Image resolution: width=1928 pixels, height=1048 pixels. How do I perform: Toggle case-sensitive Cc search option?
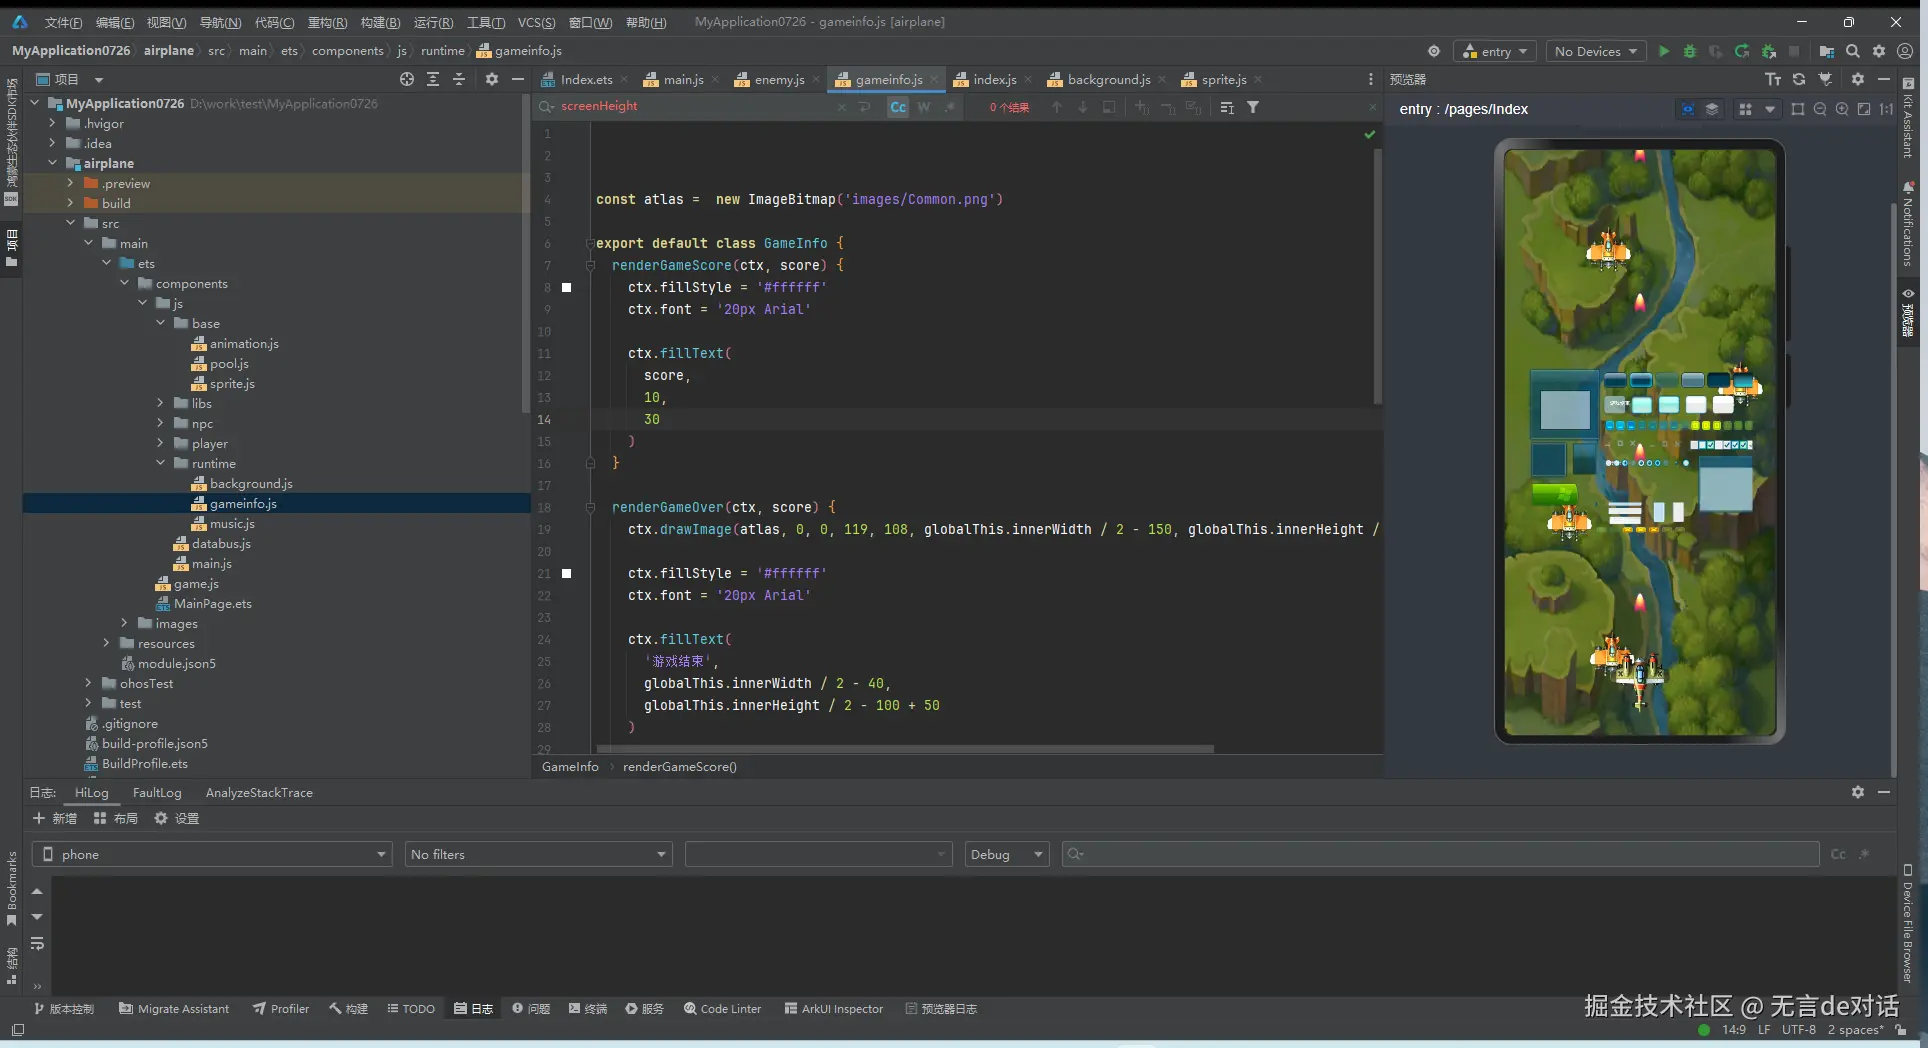pyautogui.click(x=898, y=107)
